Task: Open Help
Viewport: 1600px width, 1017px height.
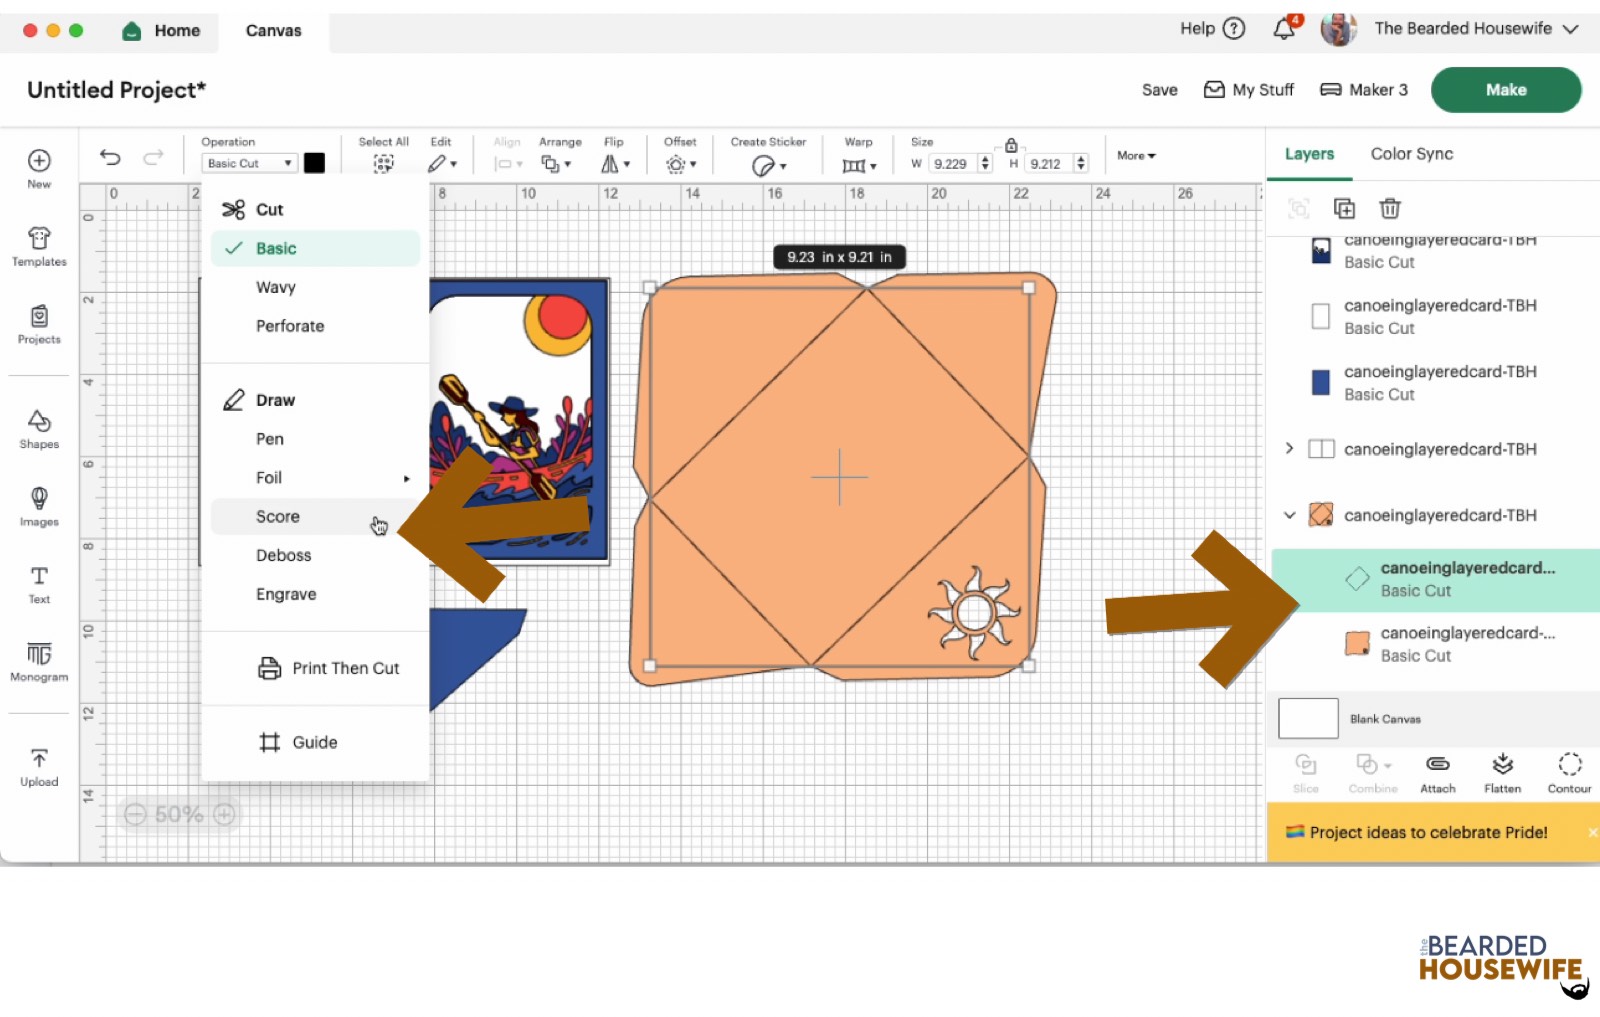Action: click(1212, 28)
